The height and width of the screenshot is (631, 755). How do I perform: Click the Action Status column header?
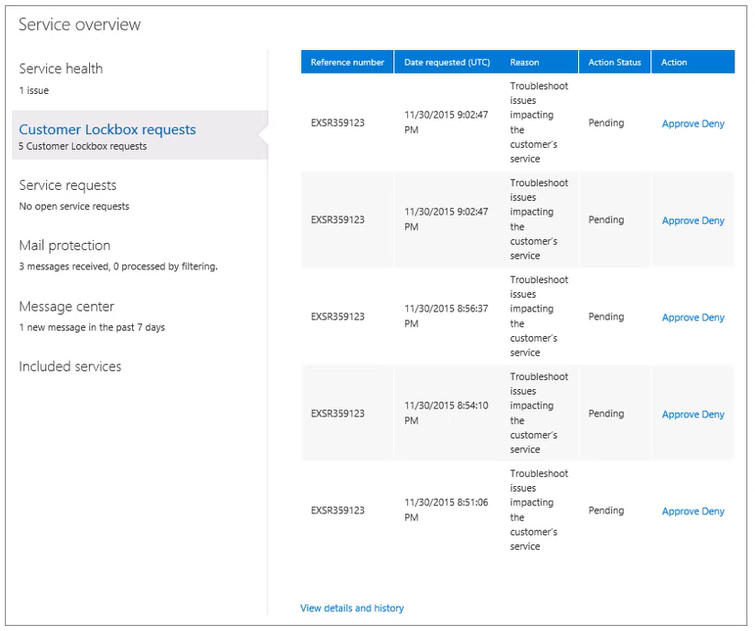click(615, 62)
